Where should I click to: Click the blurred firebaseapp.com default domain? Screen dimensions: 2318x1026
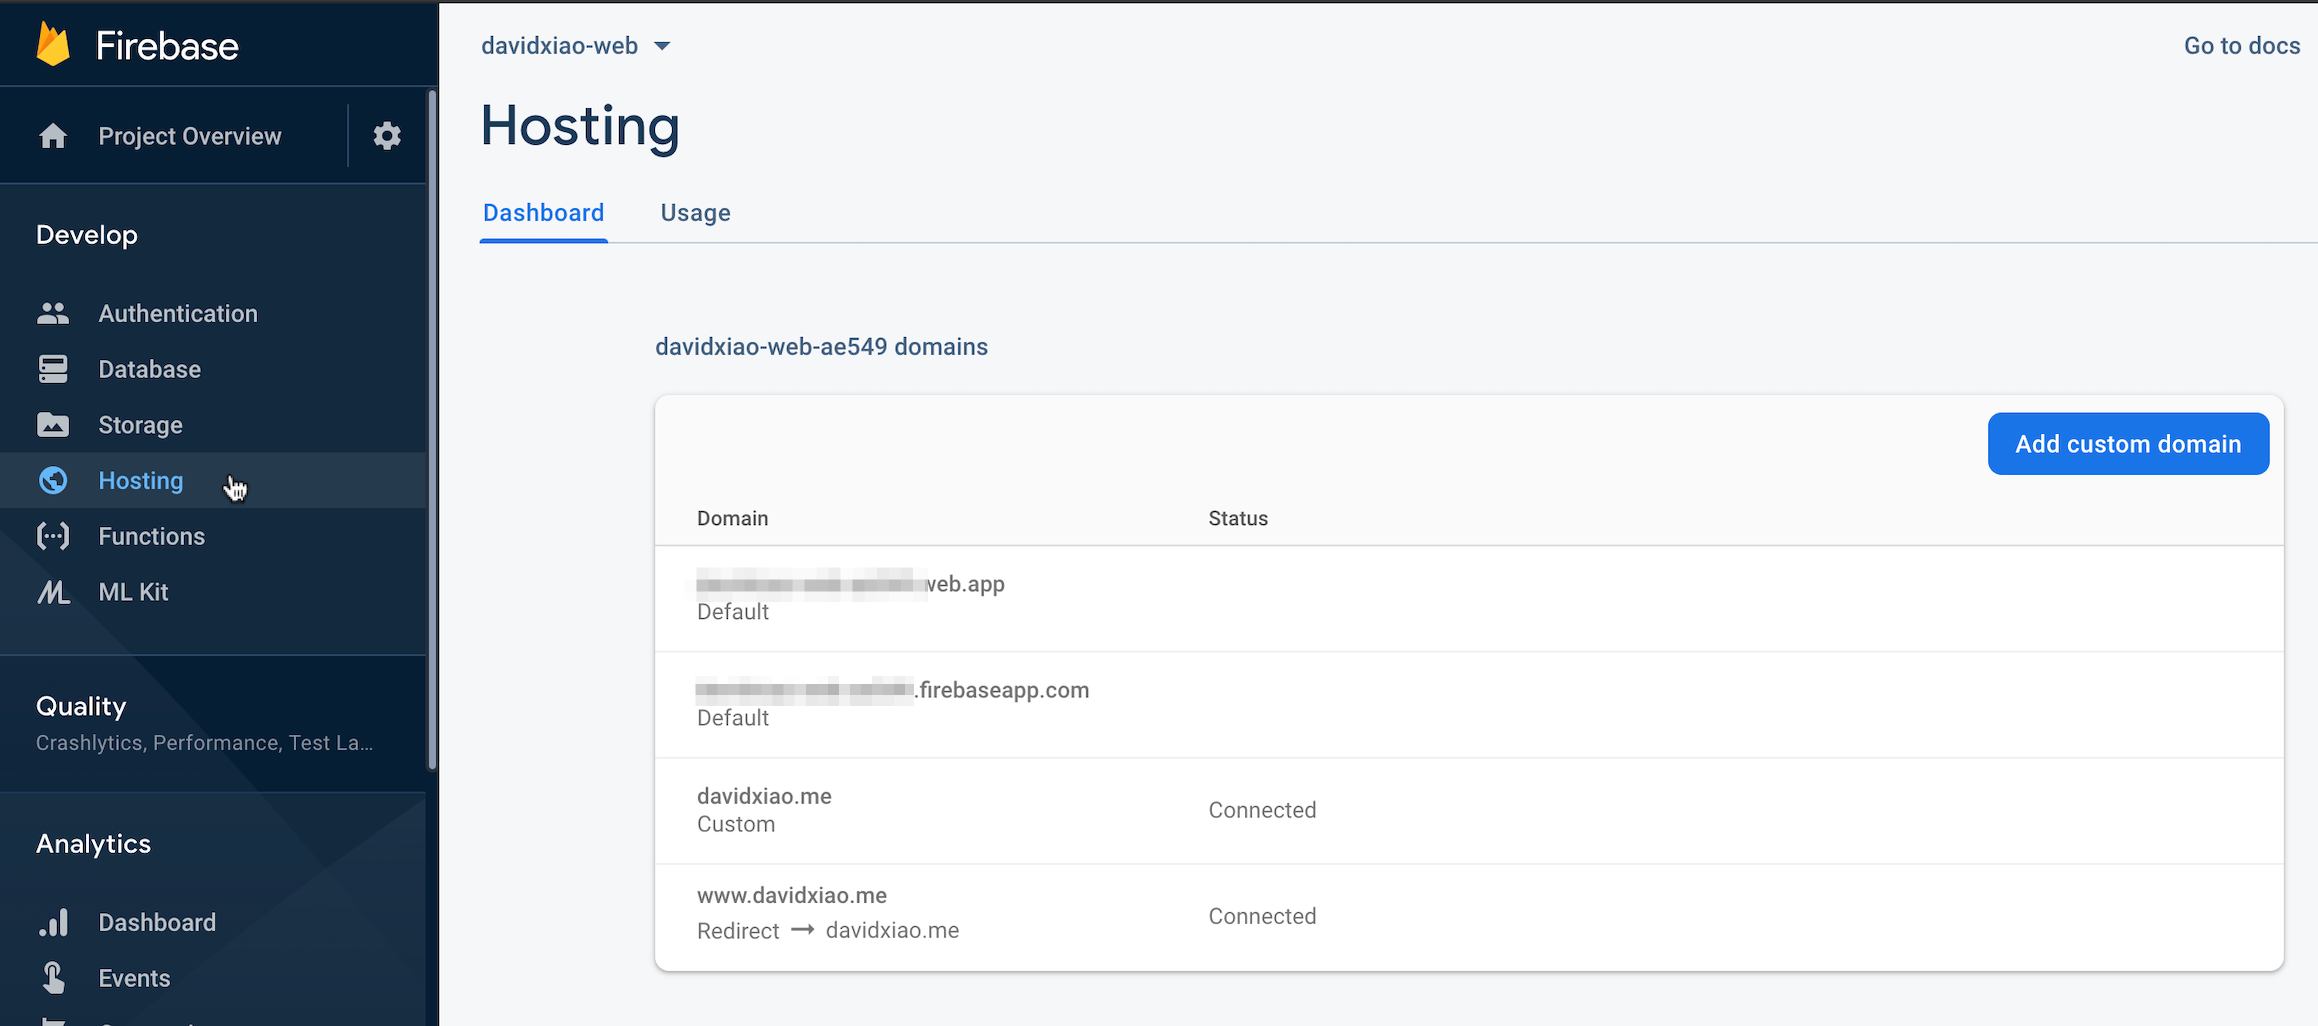tap(893, 690)
